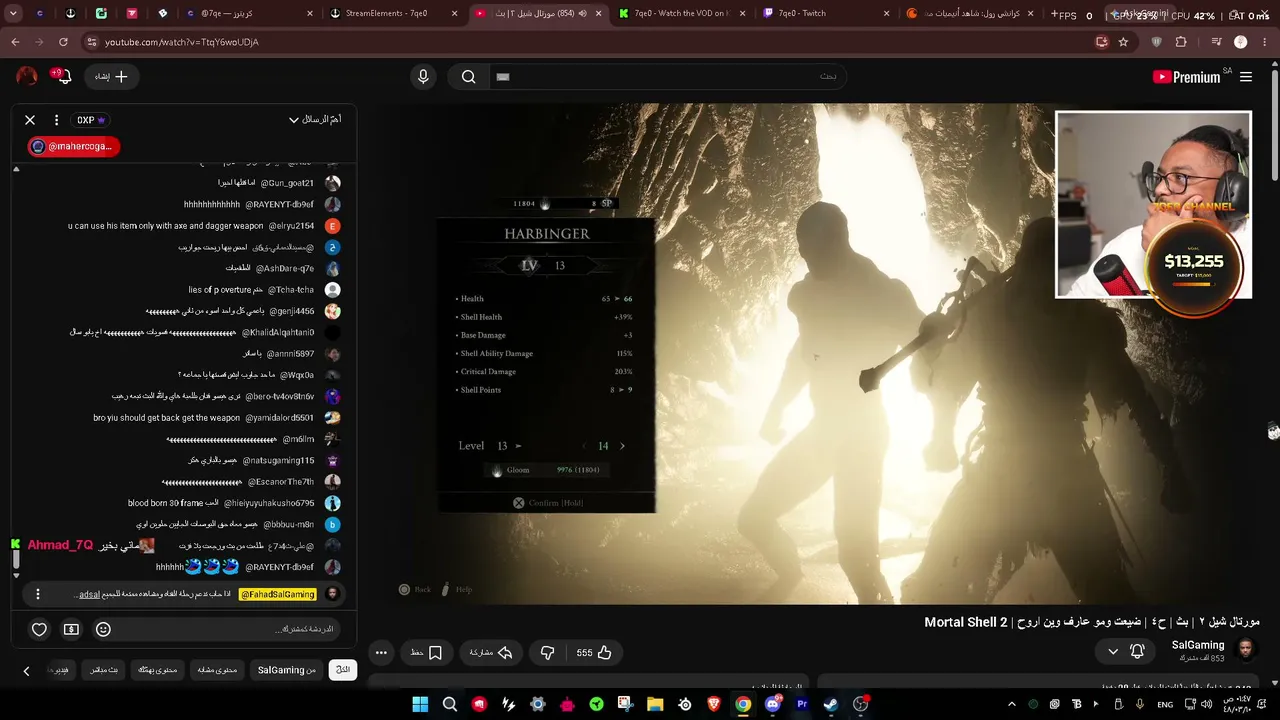Click the chat scroll-up arrow
Viewport: 1280px width, 720px height.
(16, 169)
